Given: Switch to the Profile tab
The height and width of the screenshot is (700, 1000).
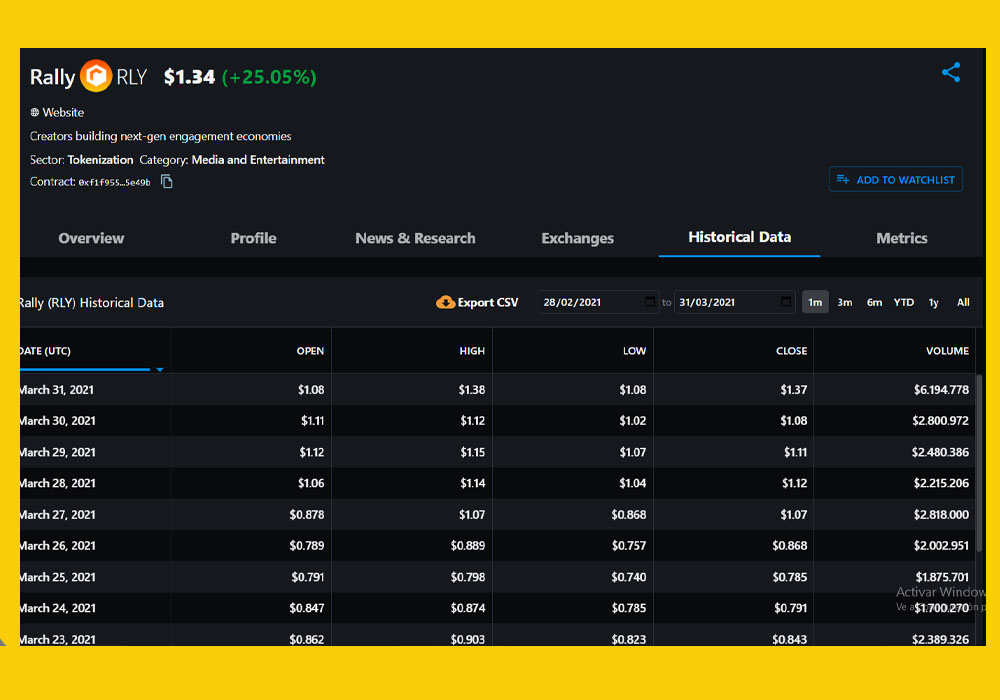Looking at the screenshot, I should click(x=253, y=238).
